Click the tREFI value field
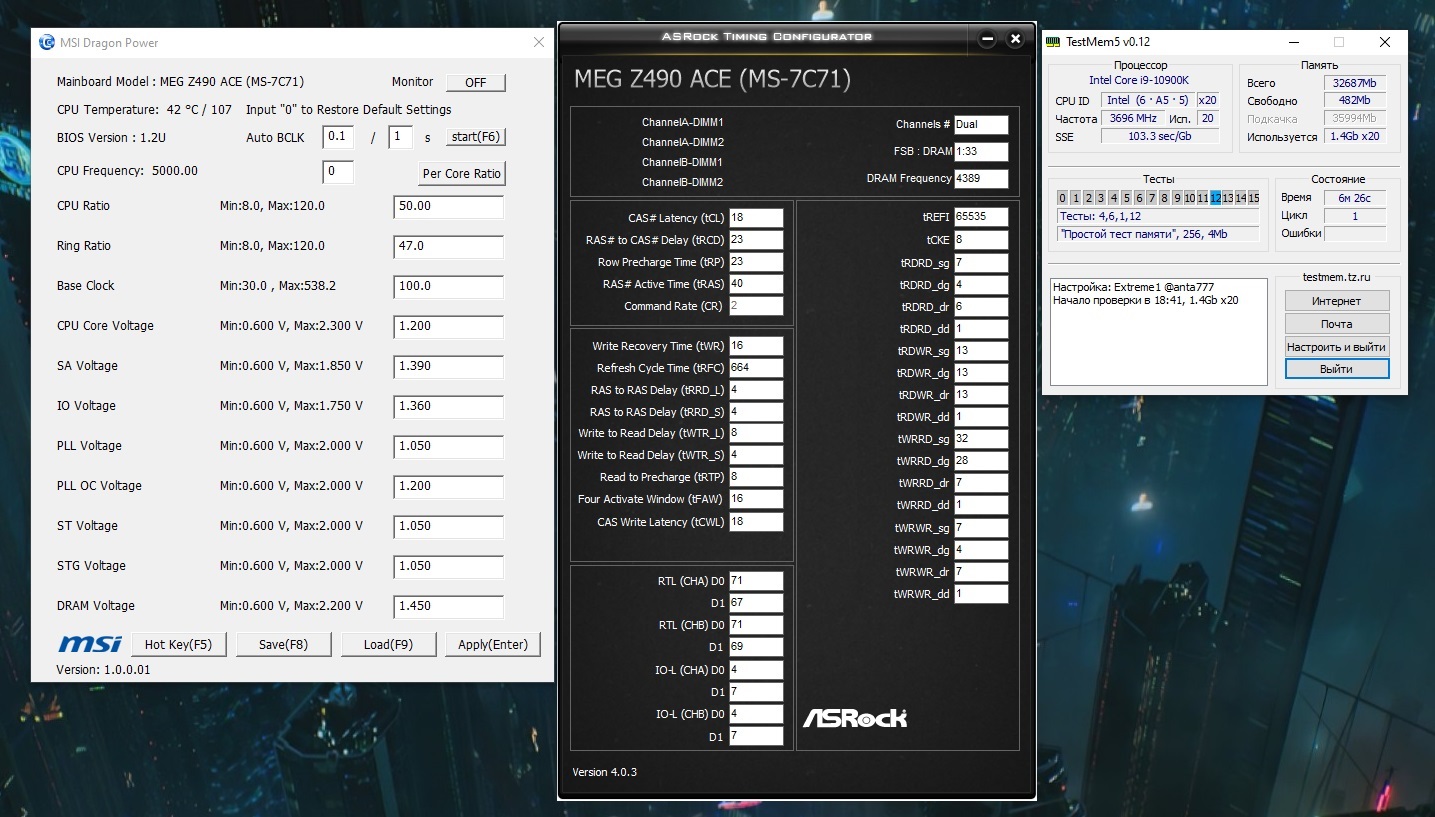This screenshot has width=1435, height=817. tap(981, 216)
